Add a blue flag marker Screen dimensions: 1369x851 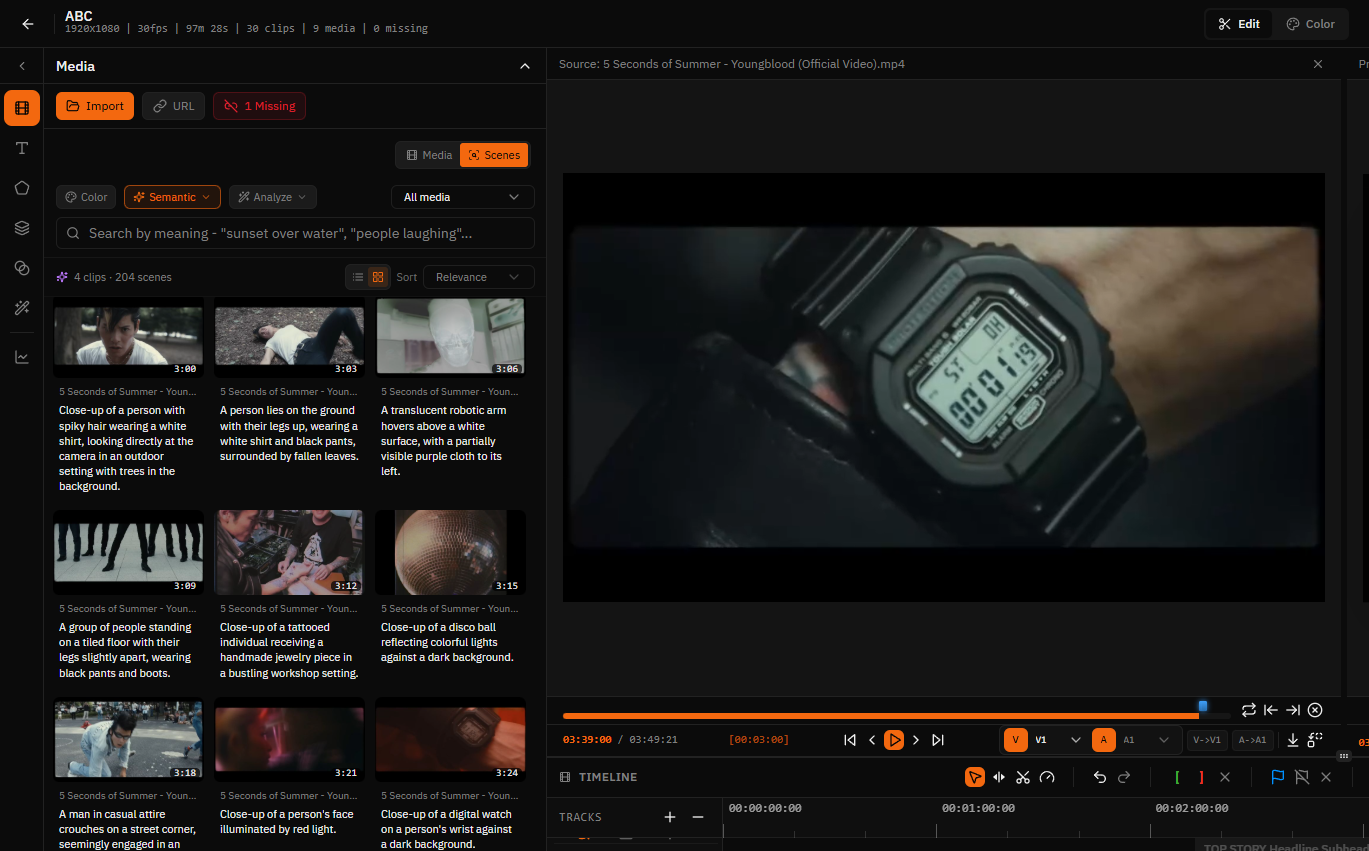click(x=1277, y=777)
